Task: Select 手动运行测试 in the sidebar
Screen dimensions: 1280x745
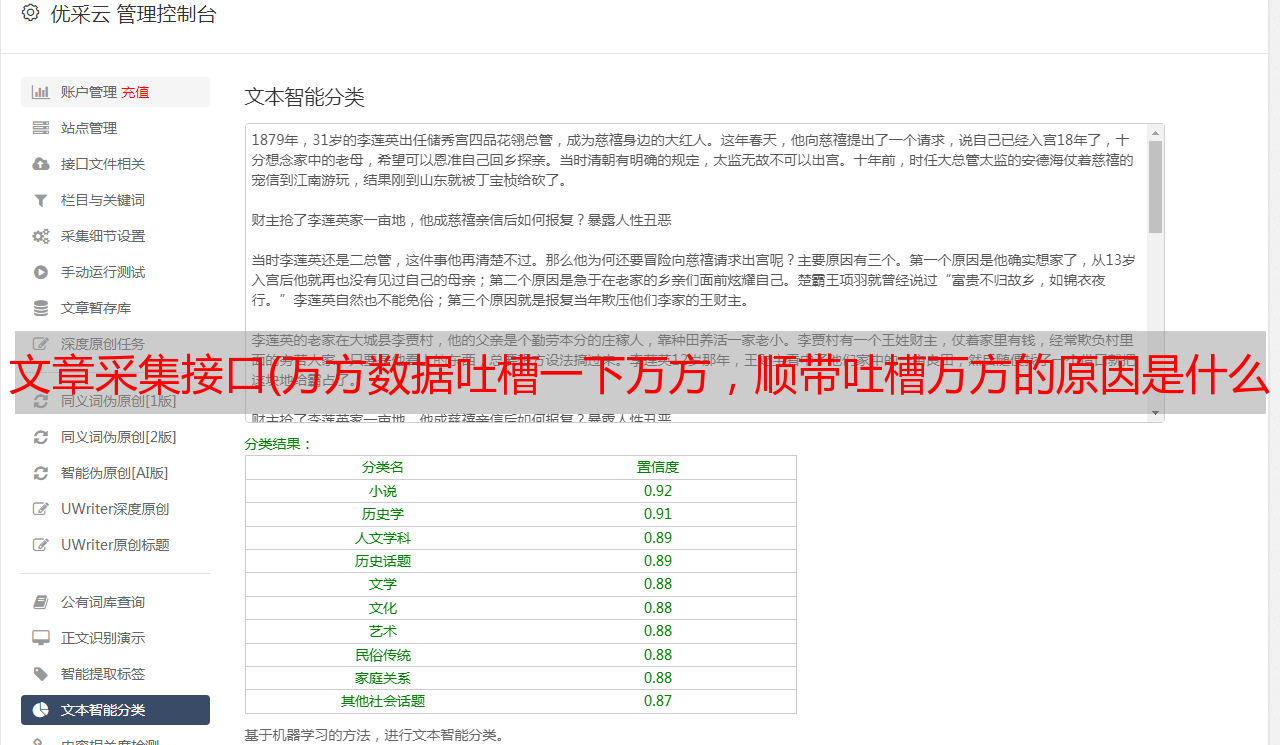Action: click(x=115, y=272)
